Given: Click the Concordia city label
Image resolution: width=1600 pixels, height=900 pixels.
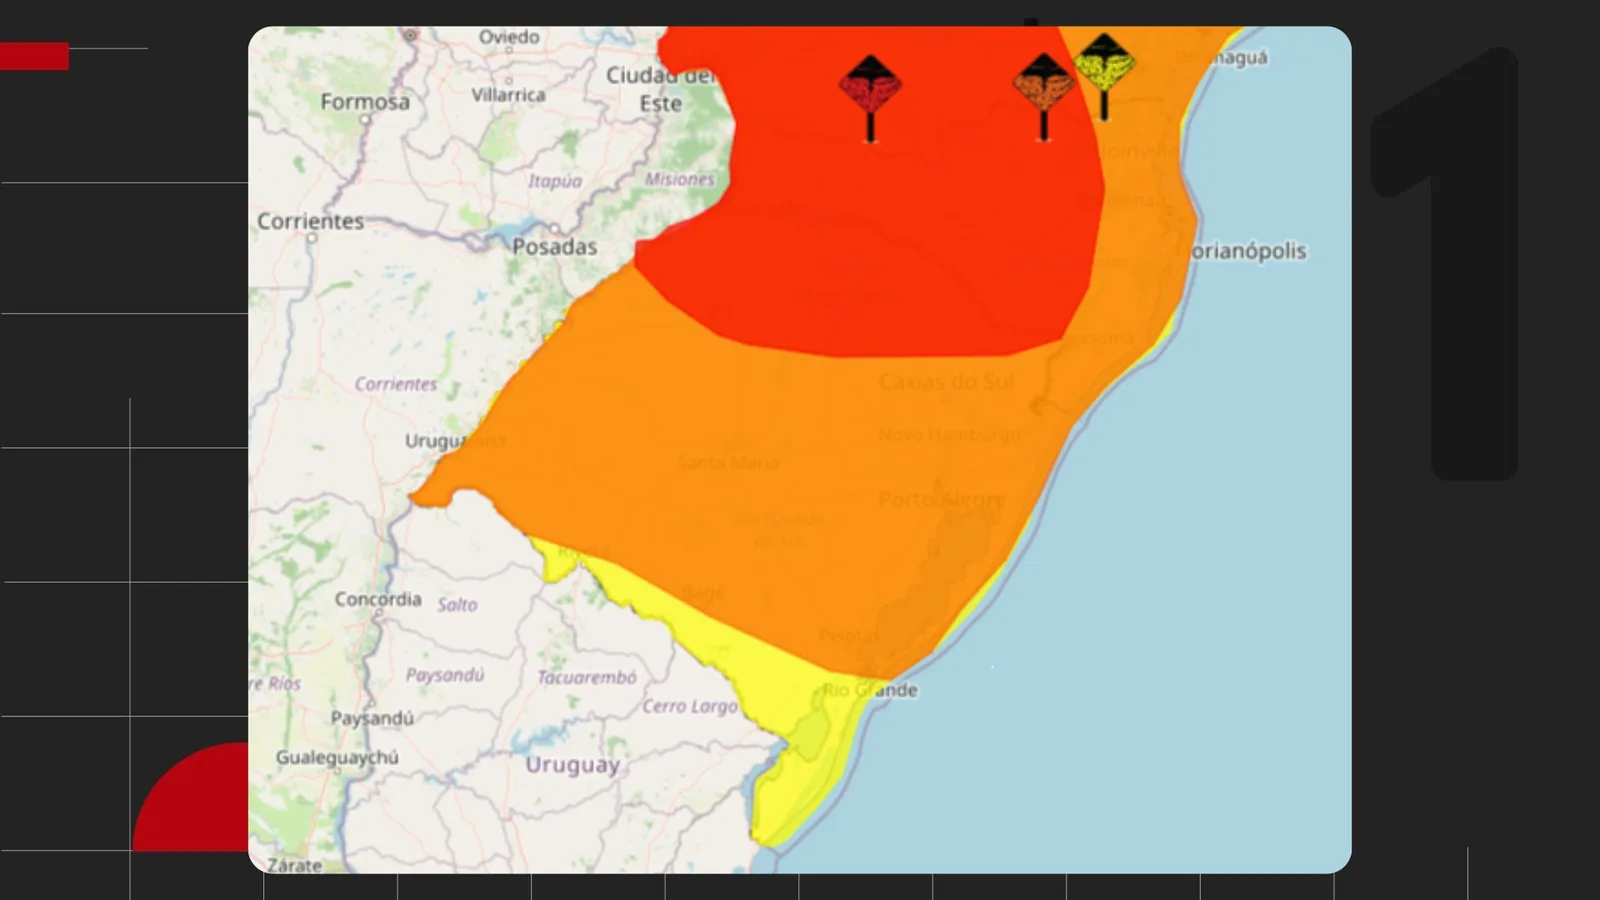Looking at the screenshot, I should tap(378, 599).
